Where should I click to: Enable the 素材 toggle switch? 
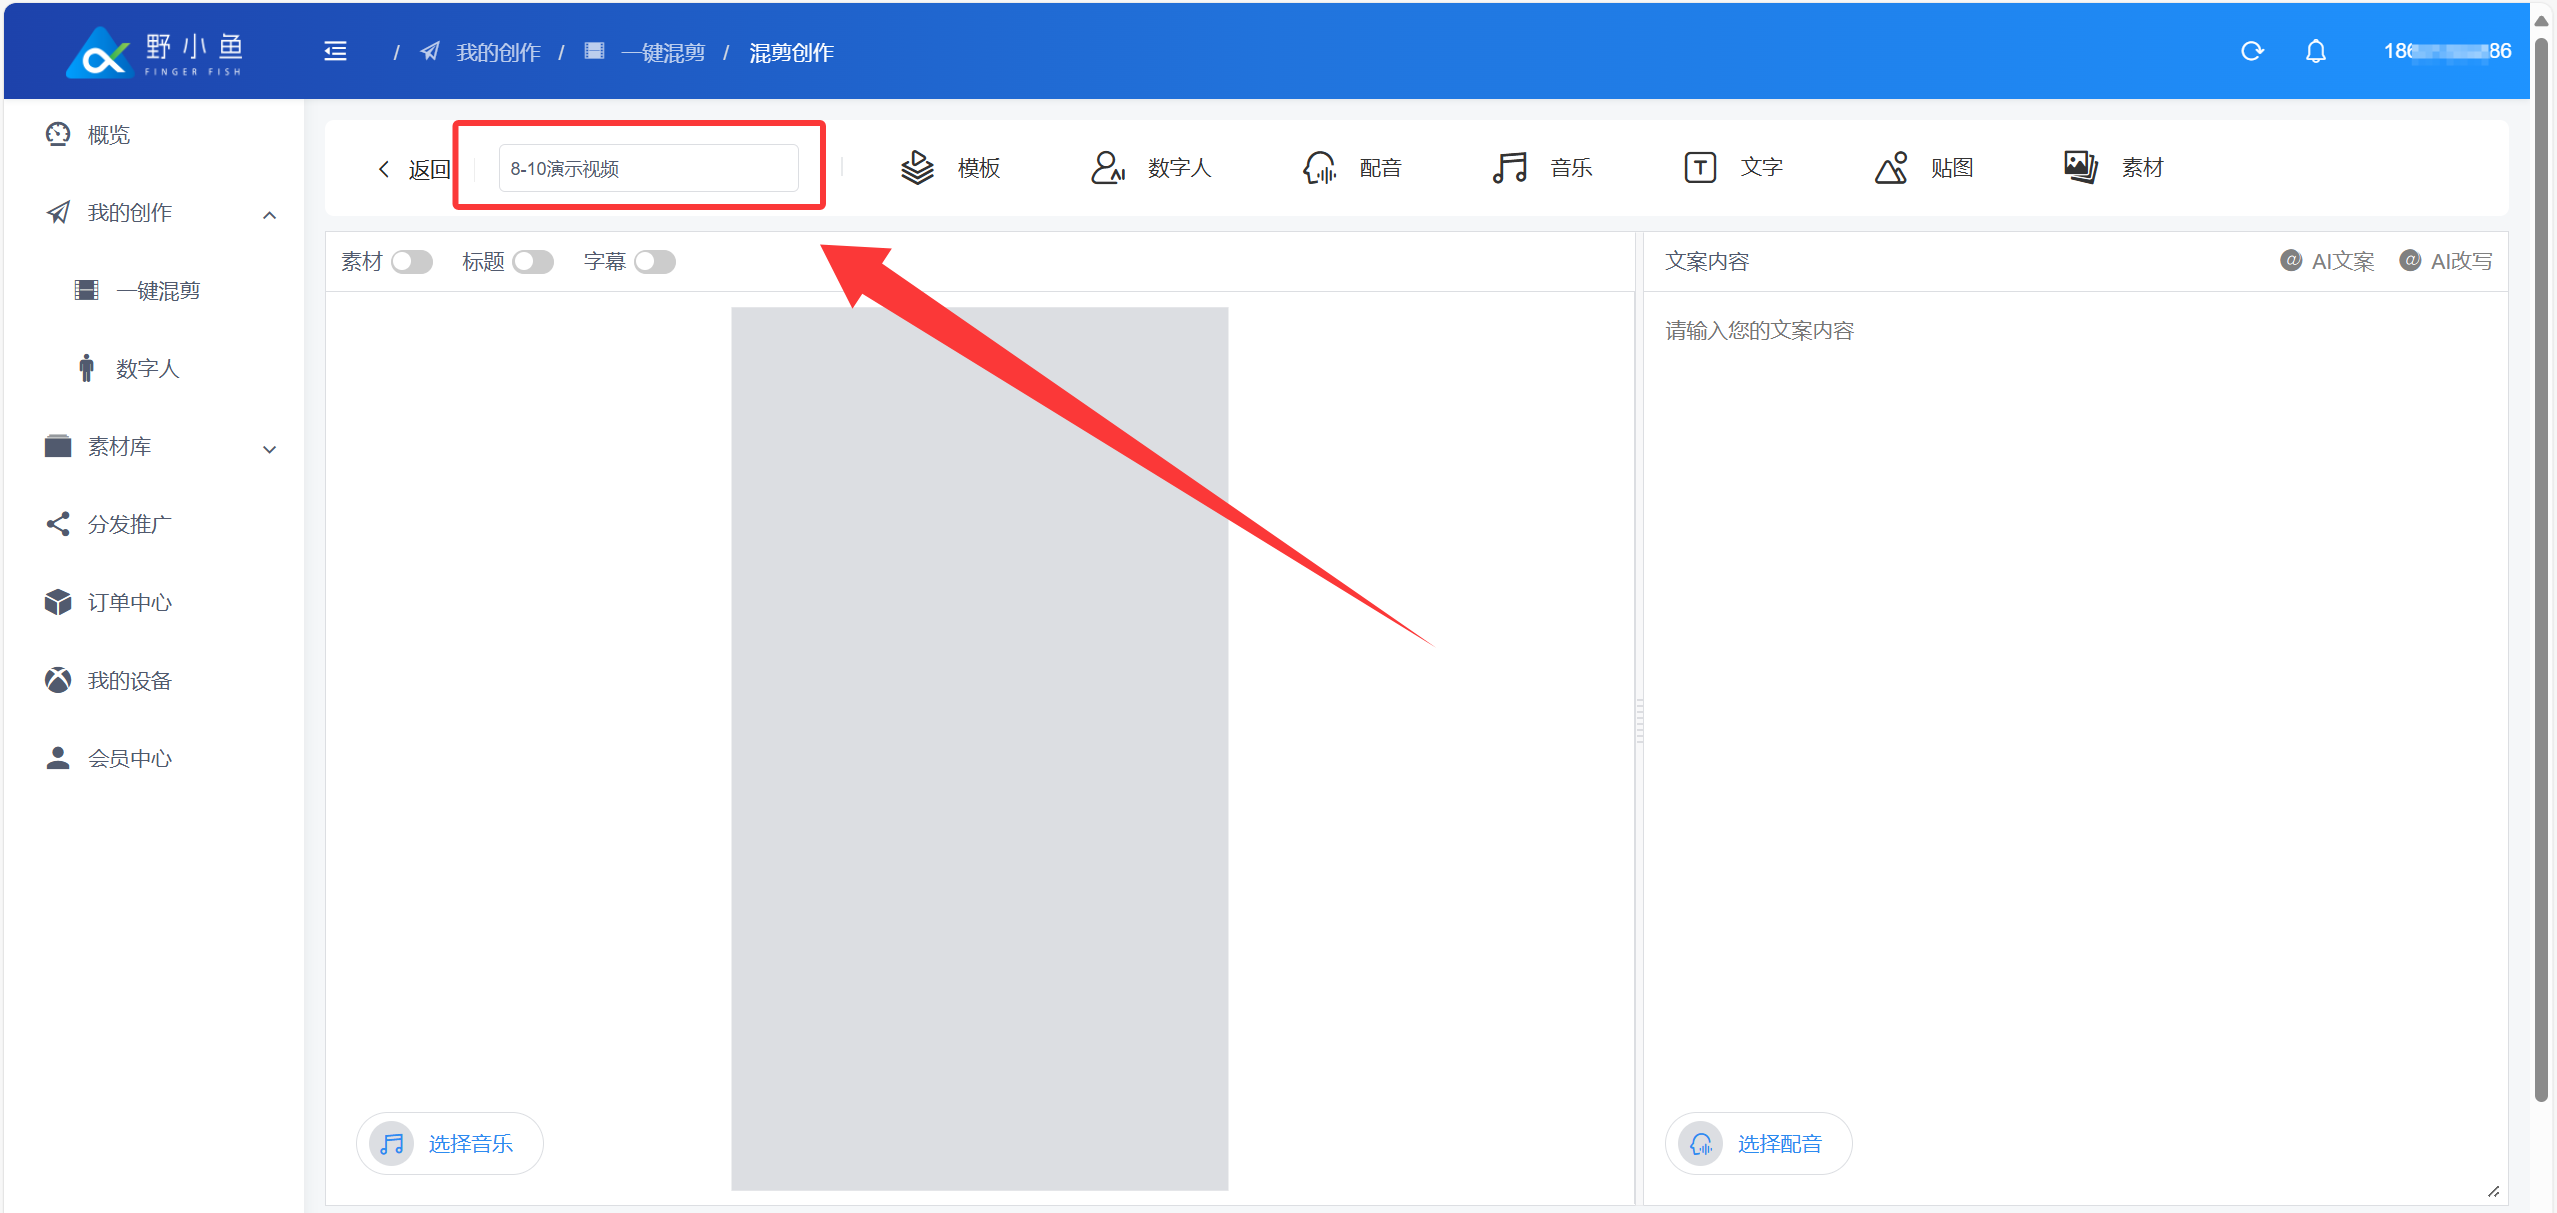(412, 262)
